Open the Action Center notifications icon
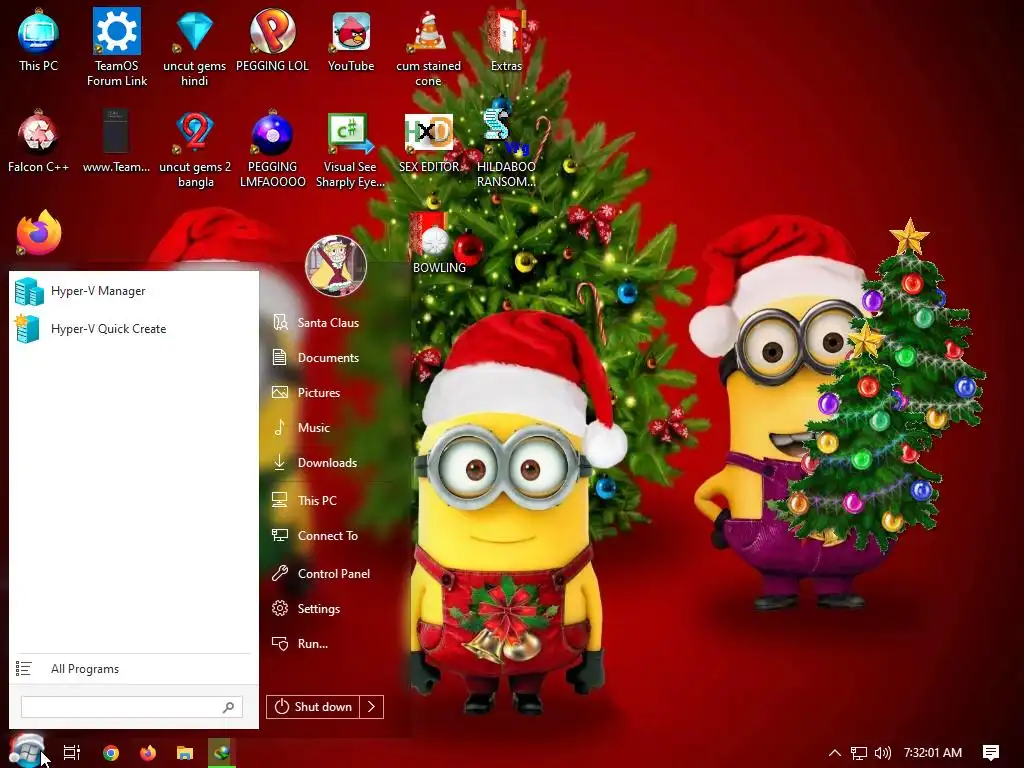 pyautogui.click(x=991, y=752)
